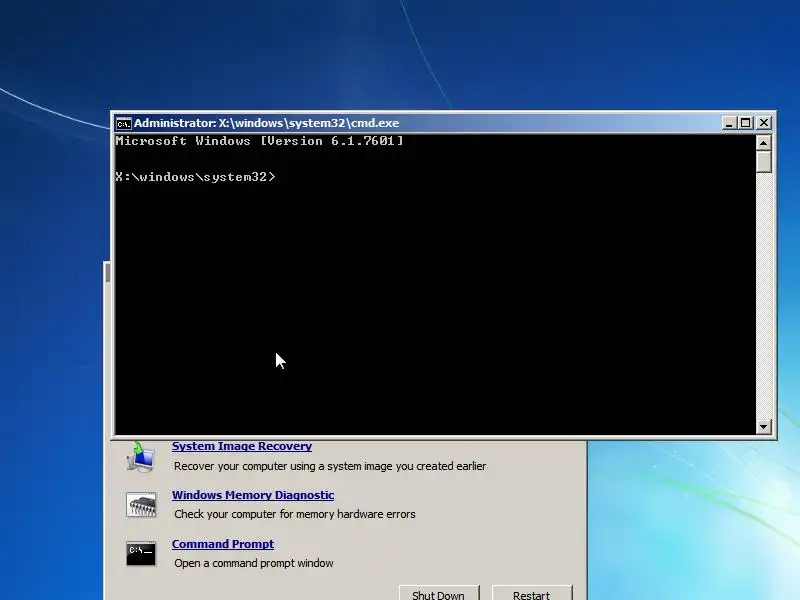This screenshot has height=600, width=800.
Task: Click 'Open a command prompt window' description
Action: pyautogui.click(x=254, y=563)
